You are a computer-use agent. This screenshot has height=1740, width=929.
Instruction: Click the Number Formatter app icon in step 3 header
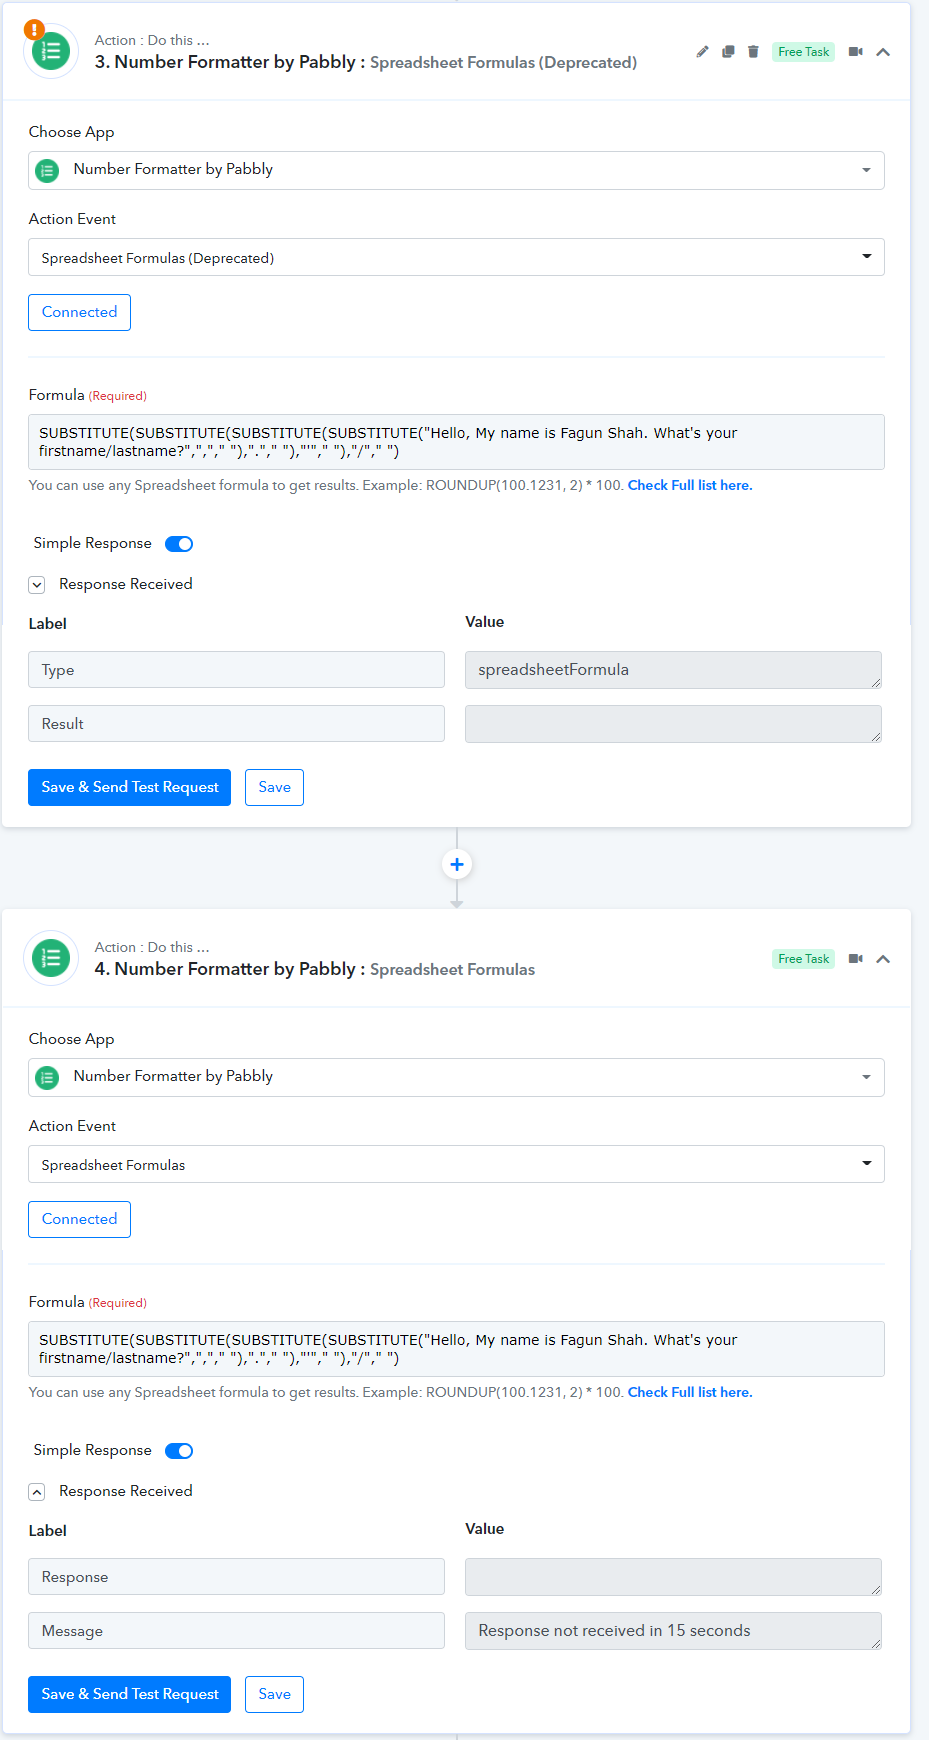point(51,51)
